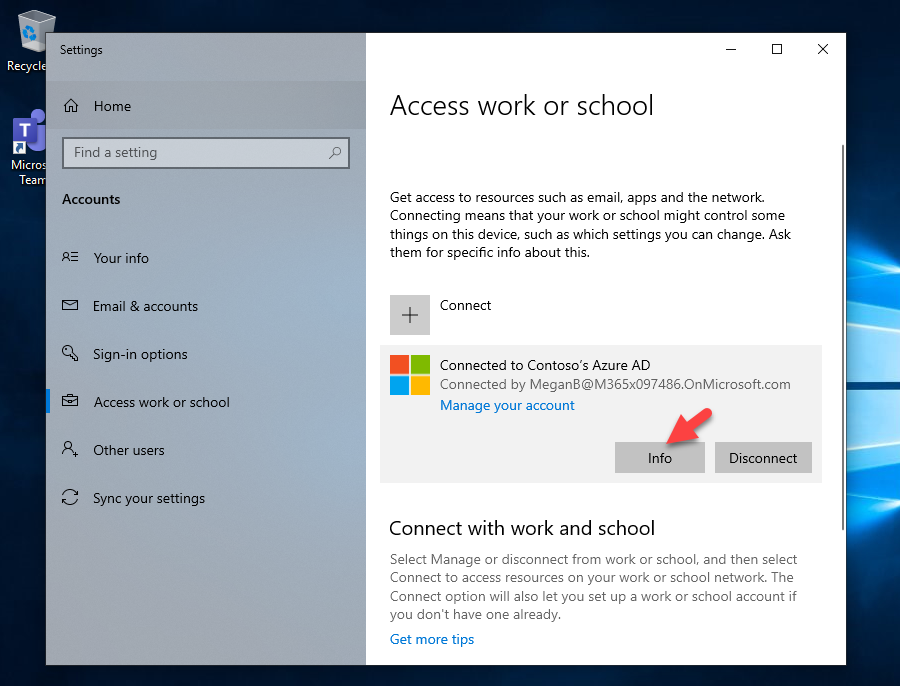Image resolution: width=900 pixels, height=686 pixels.
Task: Open the Manage your account link
Action: (507, 405)
